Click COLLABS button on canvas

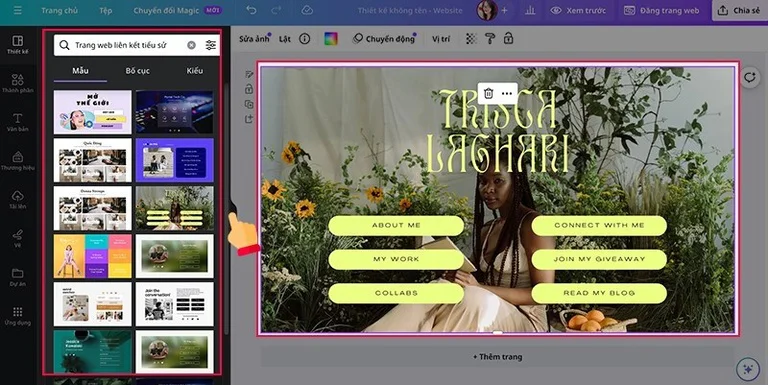396,293
